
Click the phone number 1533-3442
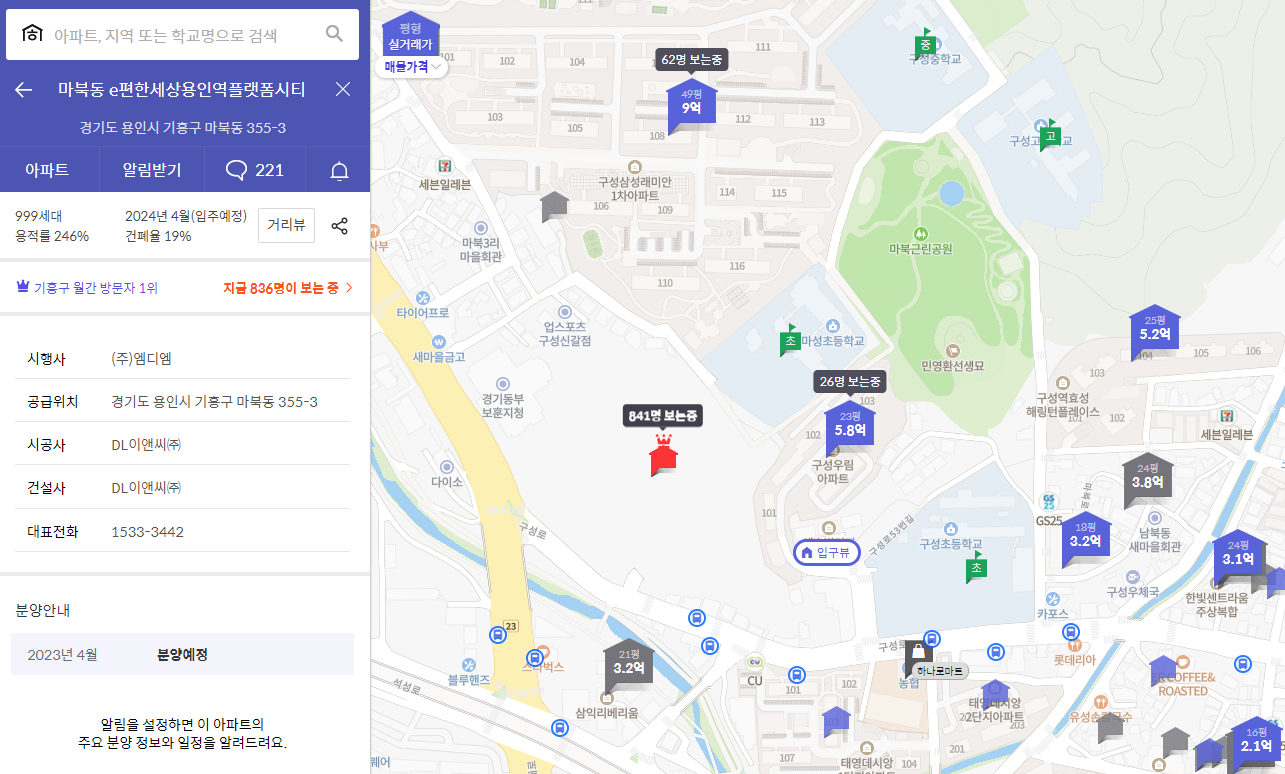148,532
